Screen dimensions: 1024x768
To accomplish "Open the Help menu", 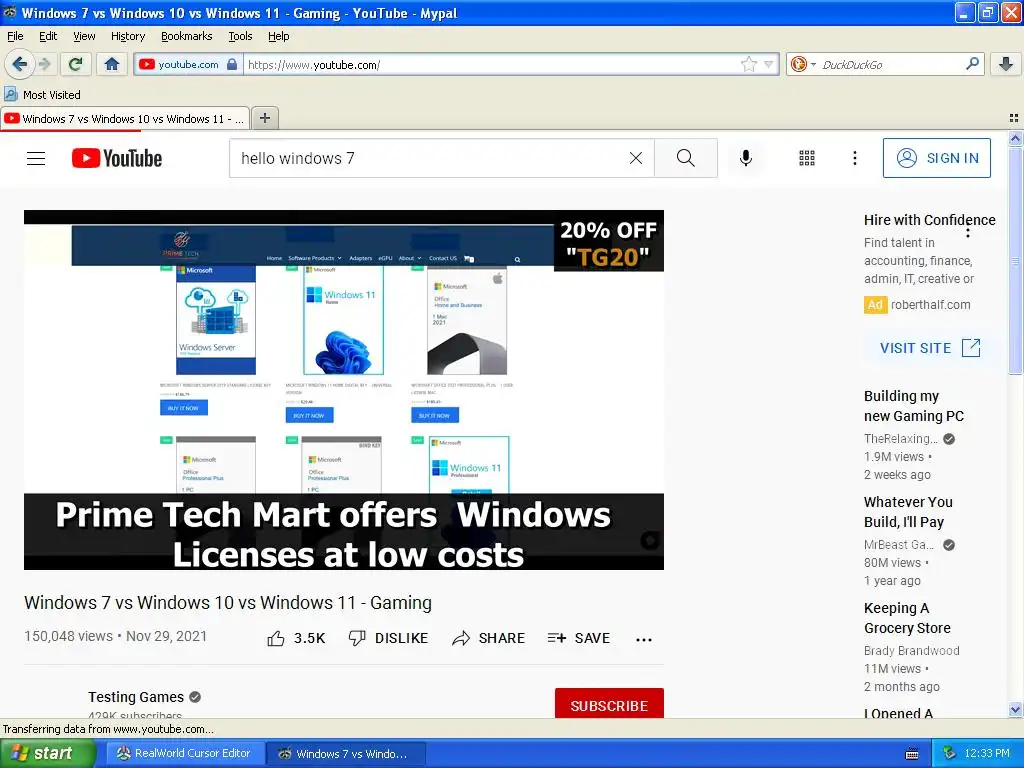I will [x=278, y=36].
